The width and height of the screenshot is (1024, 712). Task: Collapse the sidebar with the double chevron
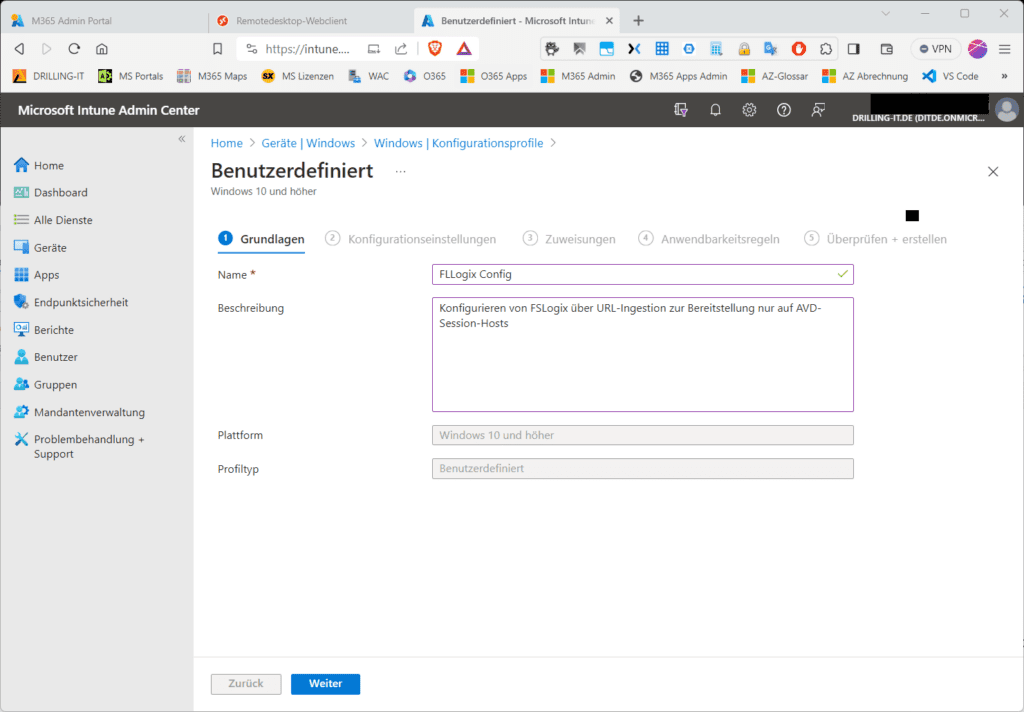(182, 138)
